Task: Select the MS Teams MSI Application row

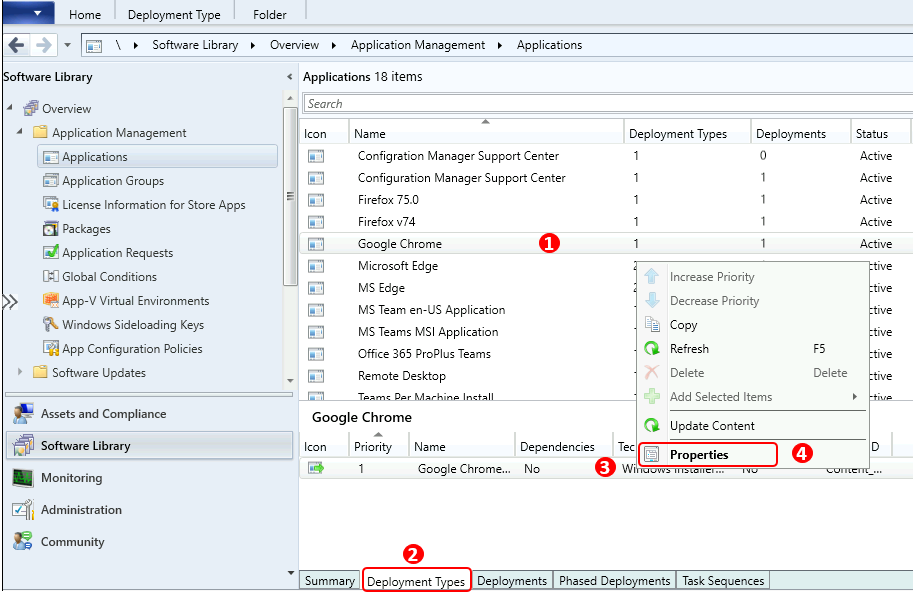Action: coord(468,332)
